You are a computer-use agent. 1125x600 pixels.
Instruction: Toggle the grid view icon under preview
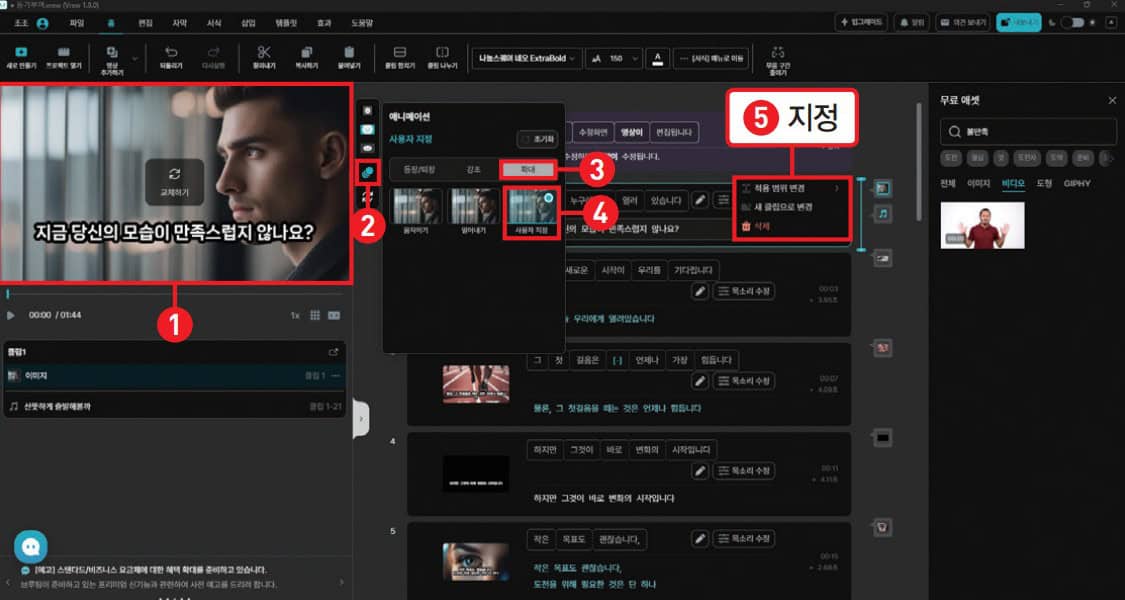pyautogui.click(x=314, y=315)
